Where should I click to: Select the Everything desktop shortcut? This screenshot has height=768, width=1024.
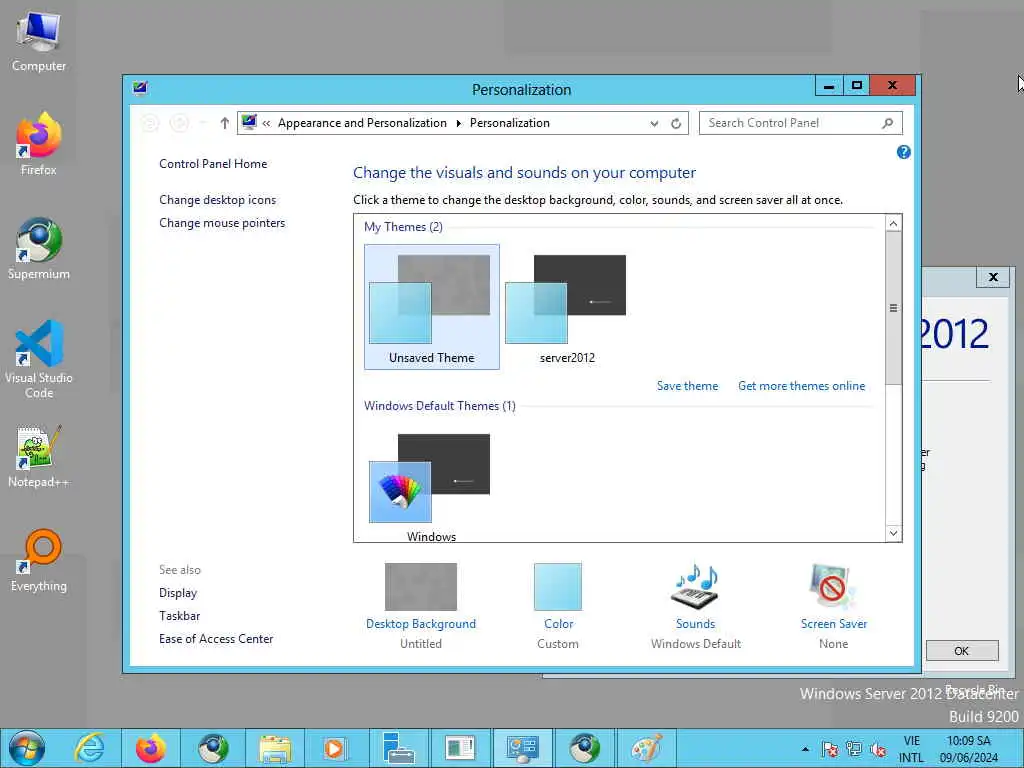[x=39, y=560]
